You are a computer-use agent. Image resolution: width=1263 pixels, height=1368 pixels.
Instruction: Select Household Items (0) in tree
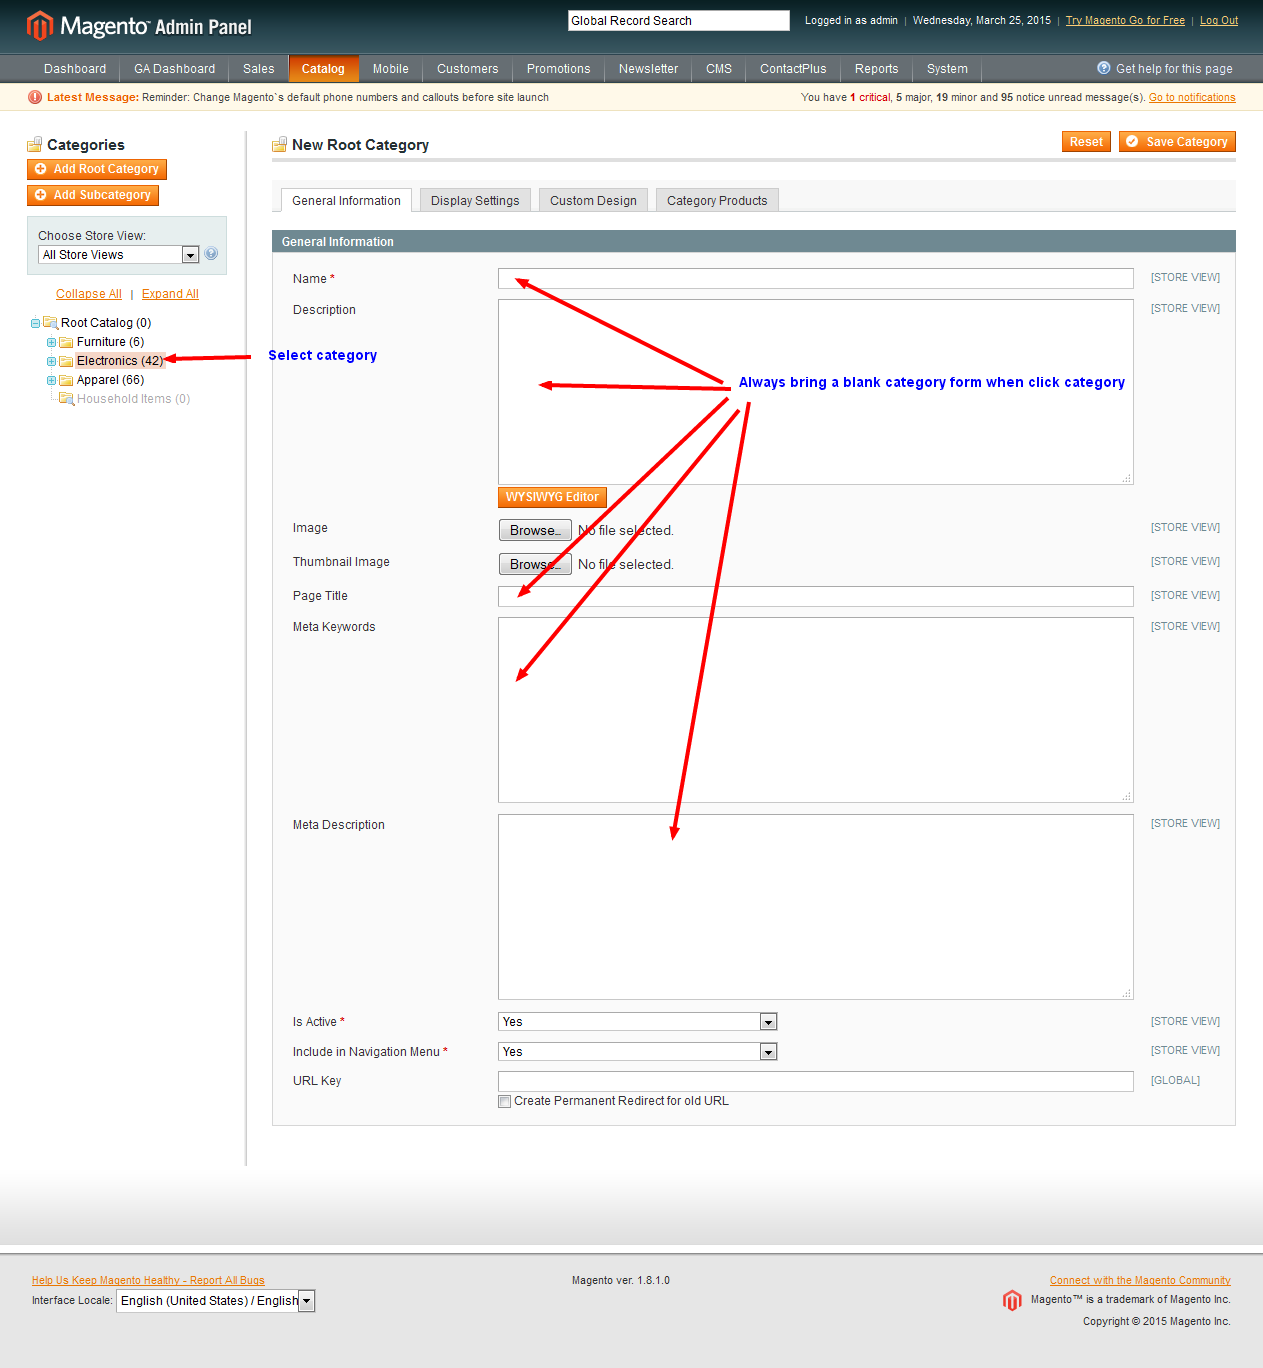coord(133,399)
